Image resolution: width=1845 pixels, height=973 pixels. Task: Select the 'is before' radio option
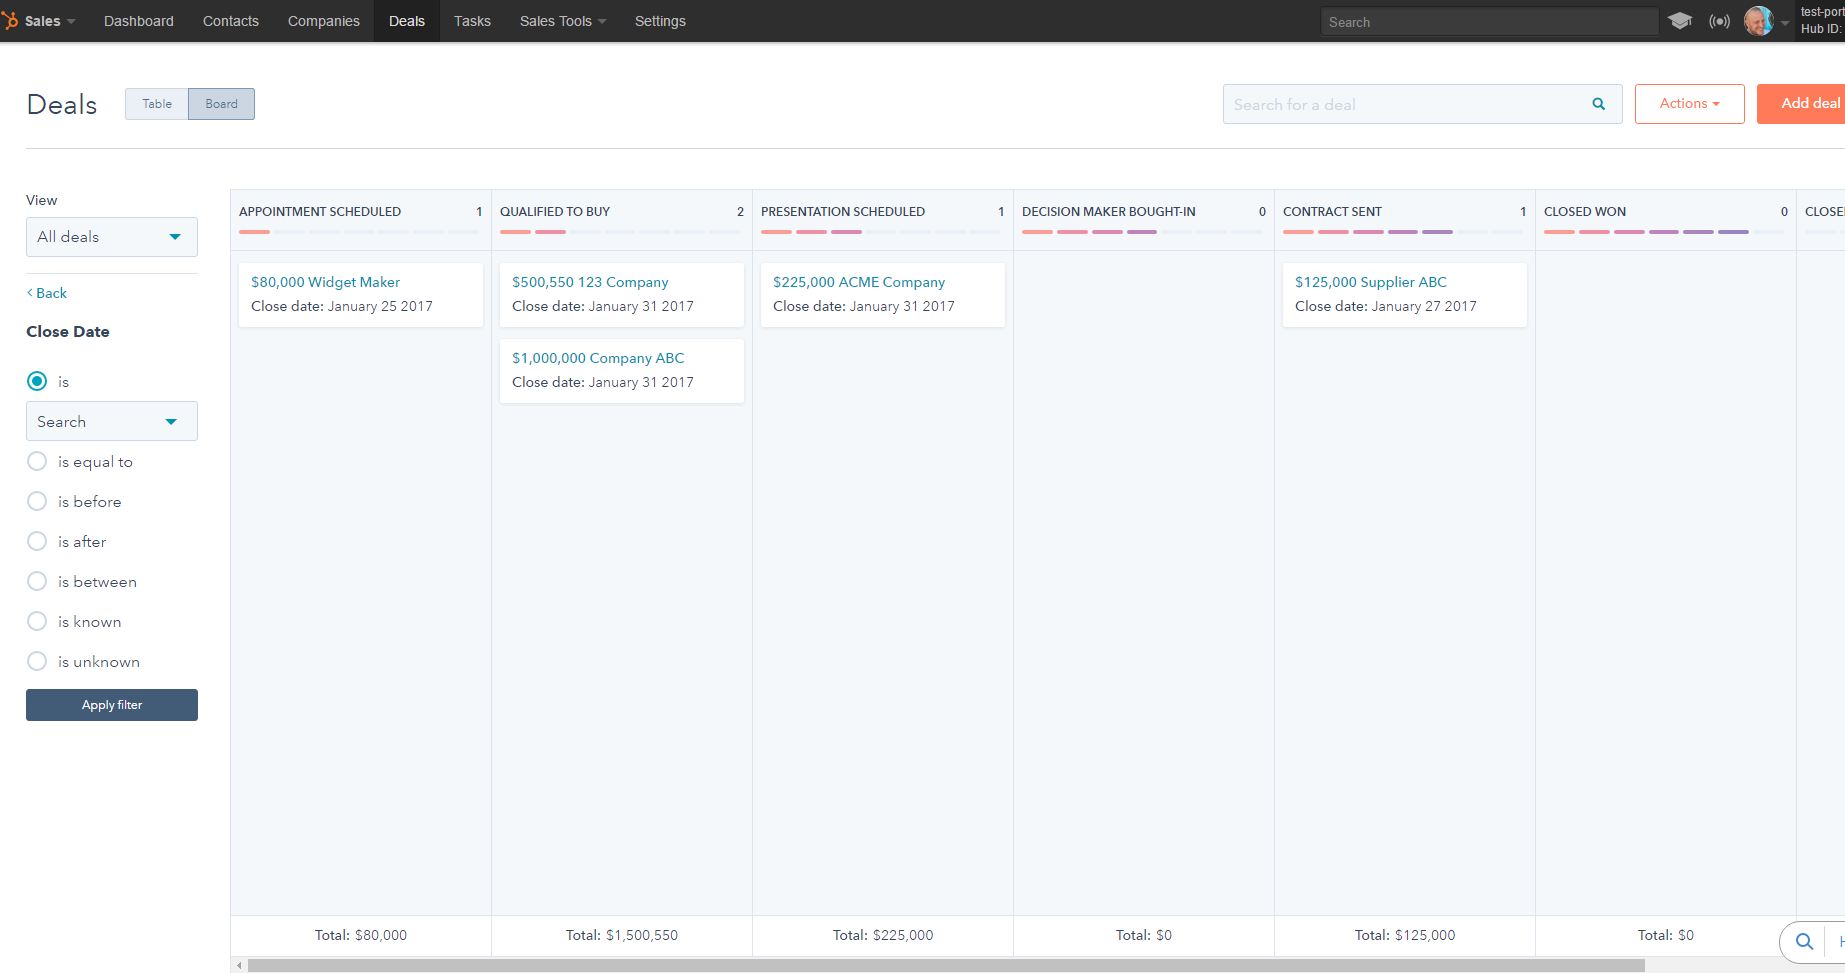37,501
